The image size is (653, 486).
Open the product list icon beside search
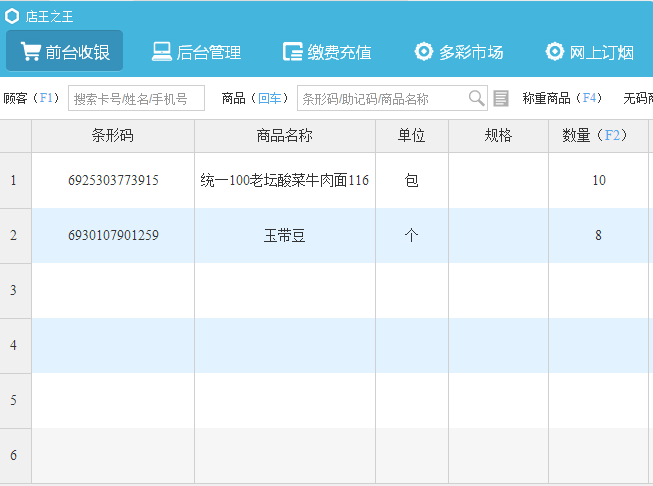(x=501, y=98)
